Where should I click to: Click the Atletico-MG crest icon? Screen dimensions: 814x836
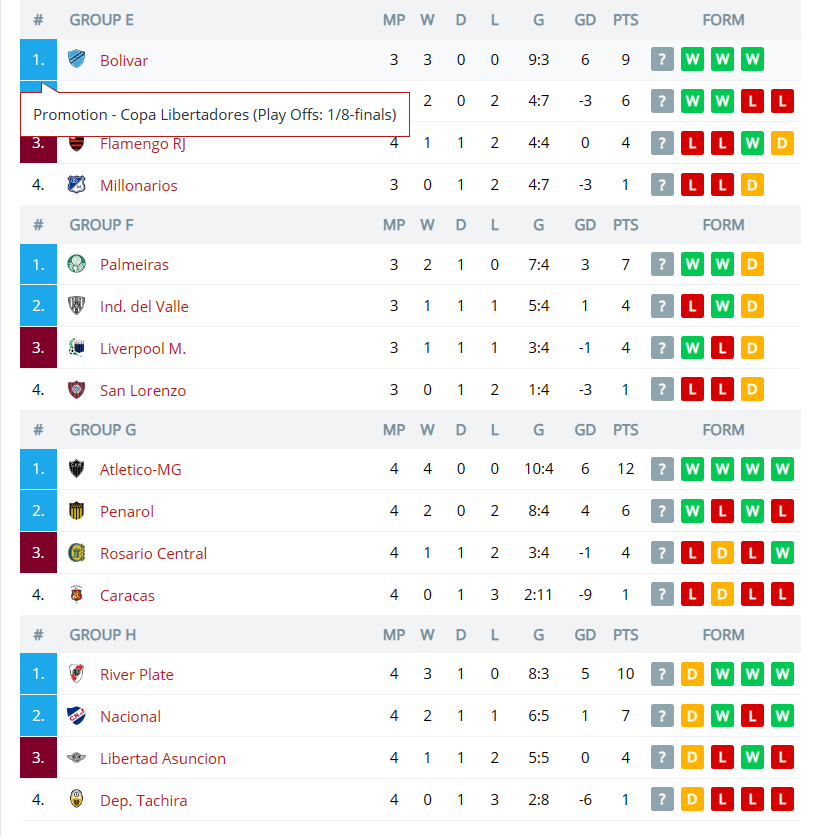77,469
